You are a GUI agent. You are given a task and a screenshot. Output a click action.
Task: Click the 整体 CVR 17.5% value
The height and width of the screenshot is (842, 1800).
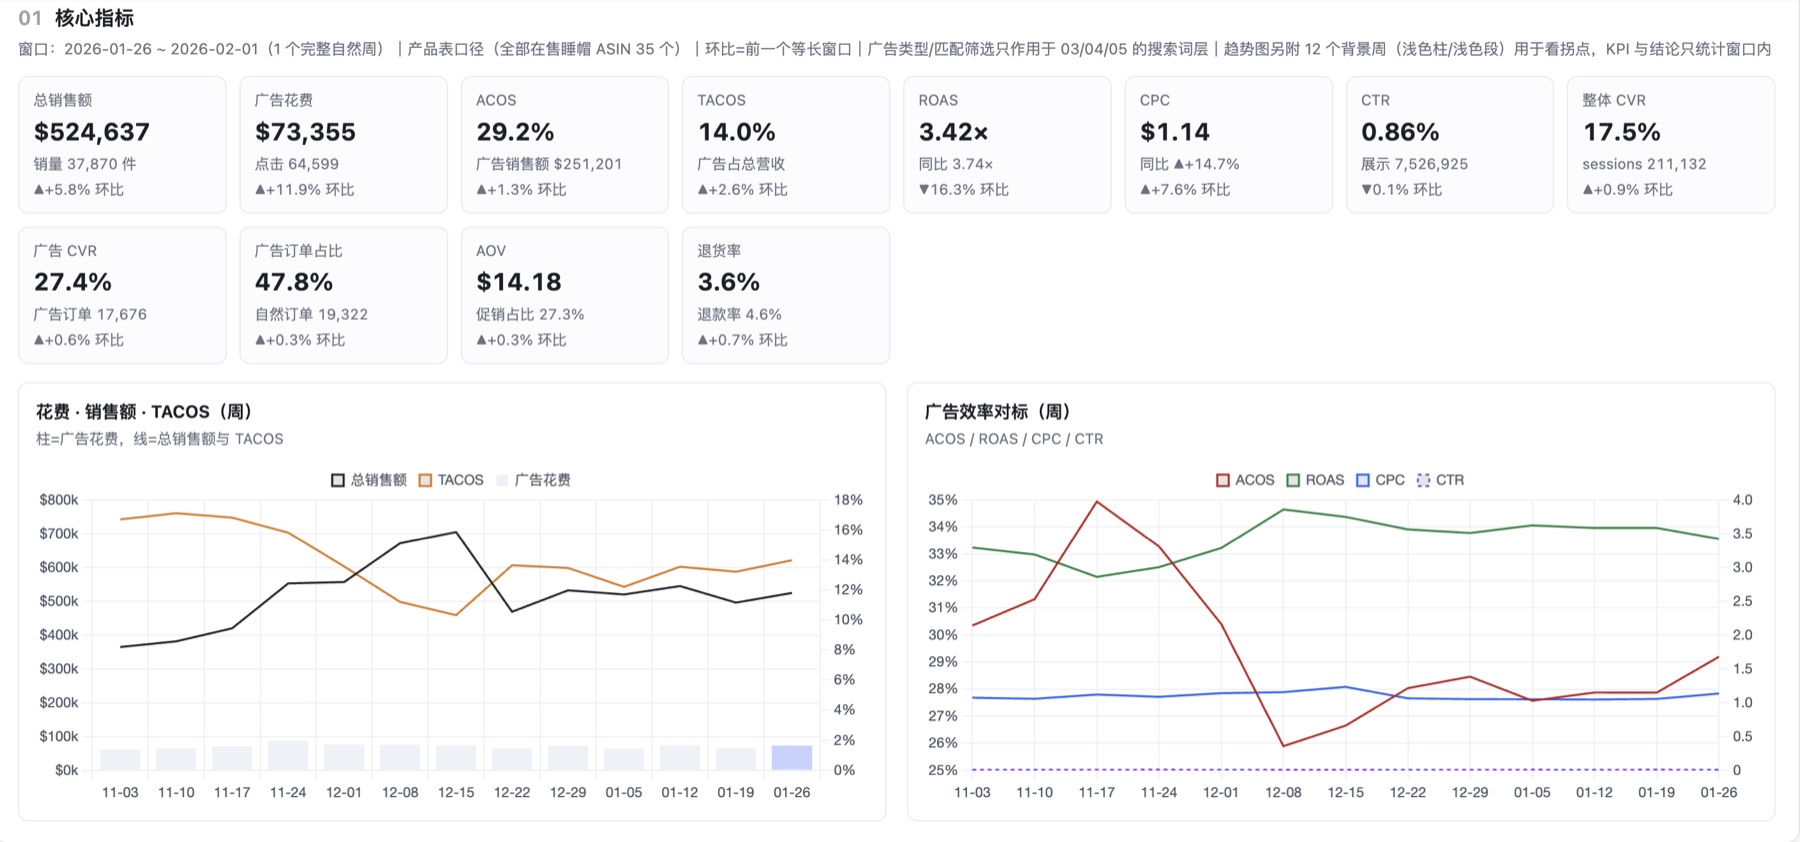(x=1622, y=132)
